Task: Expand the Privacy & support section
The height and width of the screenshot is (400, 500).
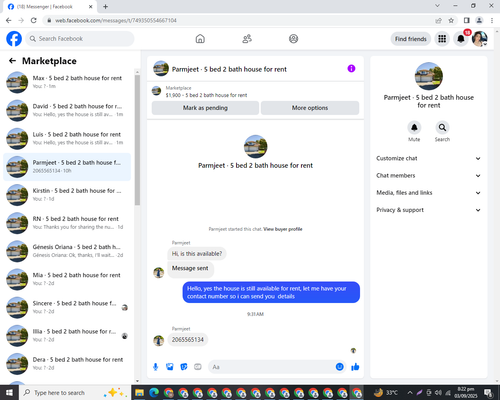Action: pos(429,210)
